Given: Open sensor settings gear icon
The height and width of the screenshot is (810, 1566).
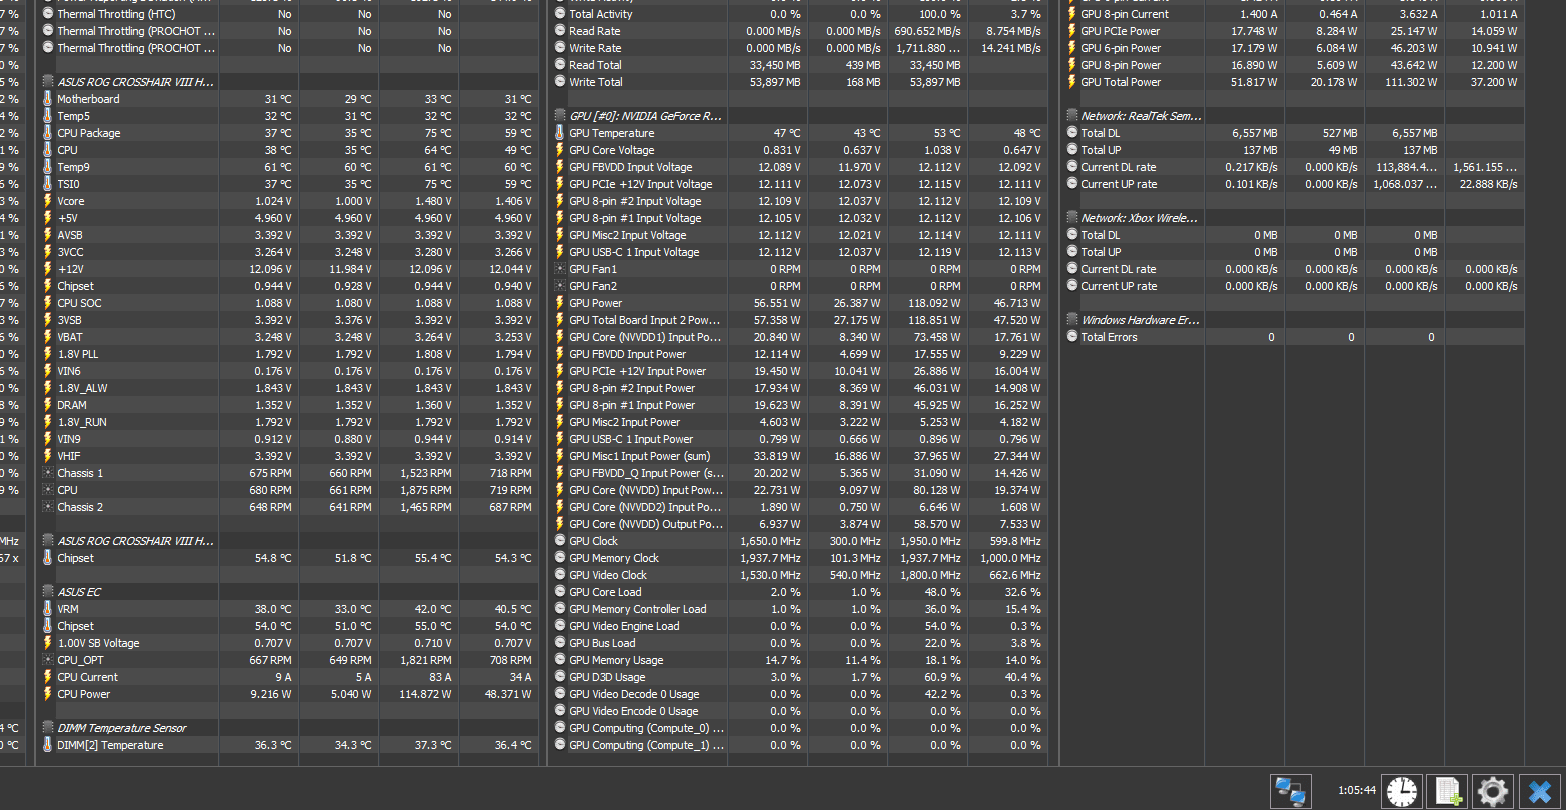Looking at the screenshot, I should click(x=1492, y=792).
